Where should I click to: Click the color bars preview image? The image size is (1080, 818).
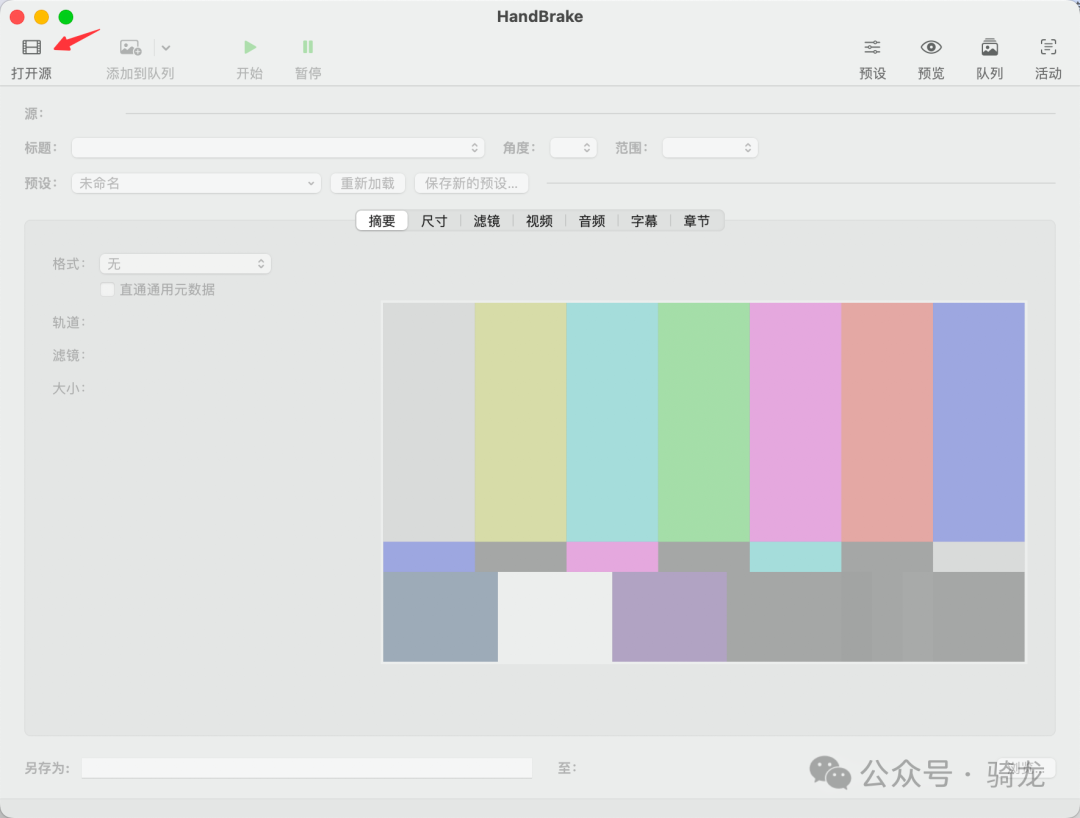pyautogui.click(x=704, y=482)
